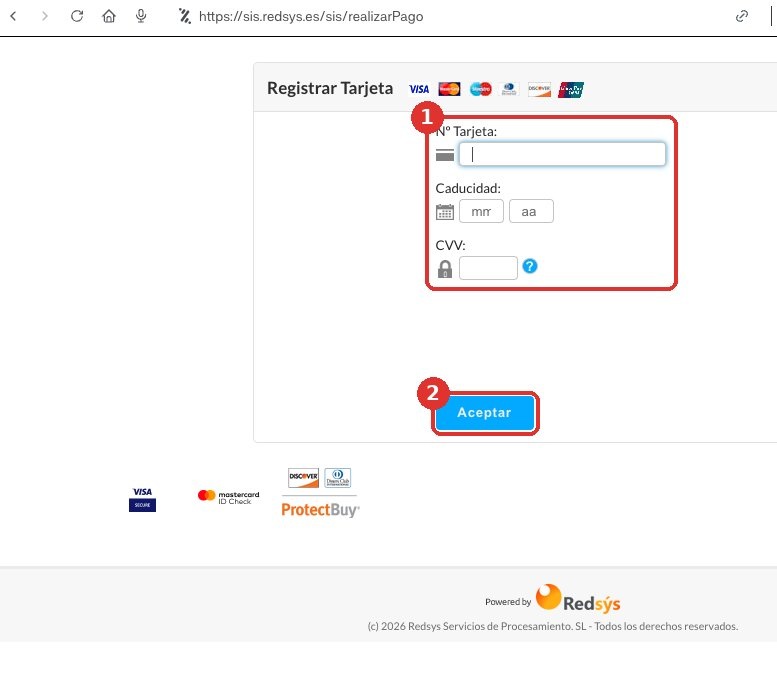Click into the CVV input box
Image resolution: width=777 pixels, height=682 pixels.
pos(488,268)
